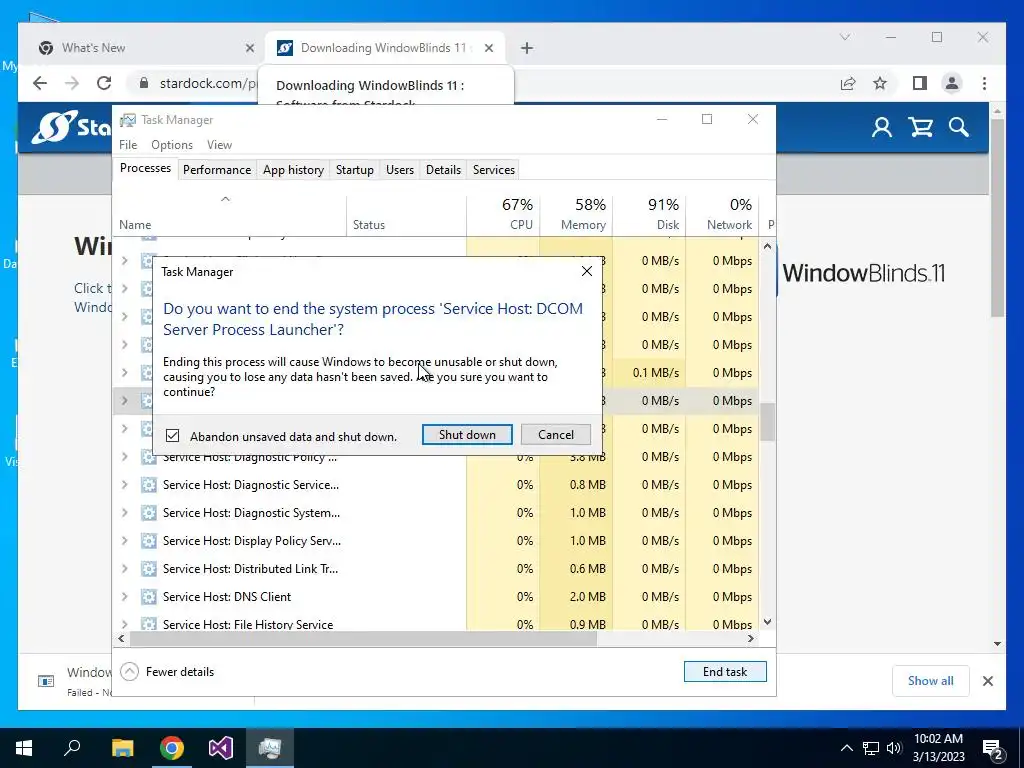1024x768 pixels.
Task: Switch to the Details tab
Action: pos(443,170)
